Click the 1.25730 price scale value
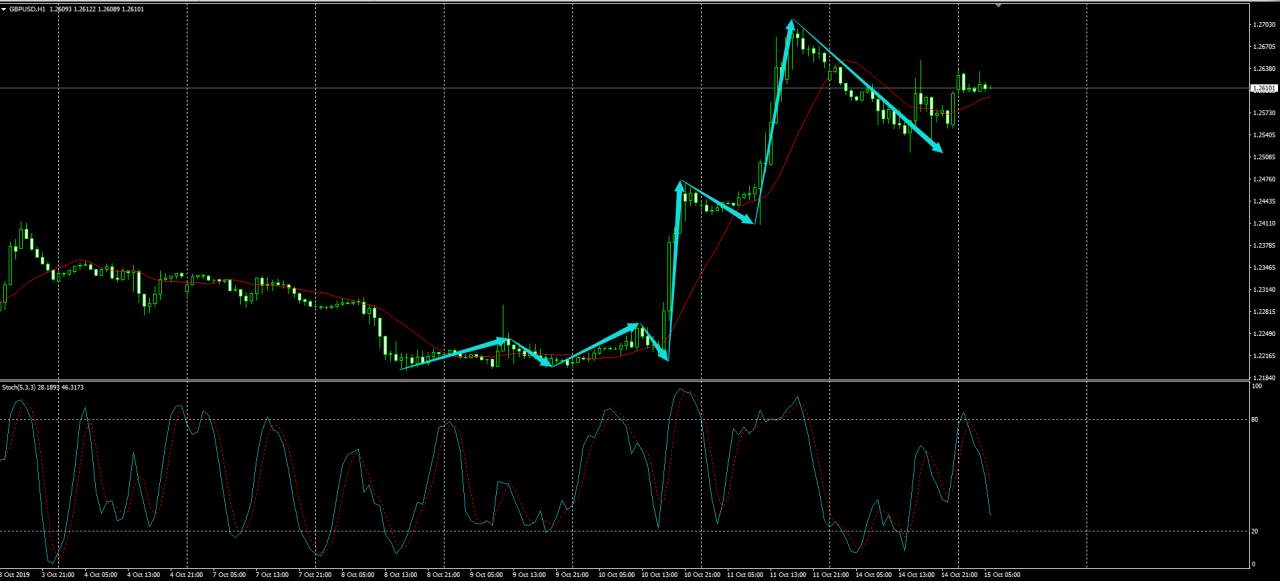 tap(1263, 112)
